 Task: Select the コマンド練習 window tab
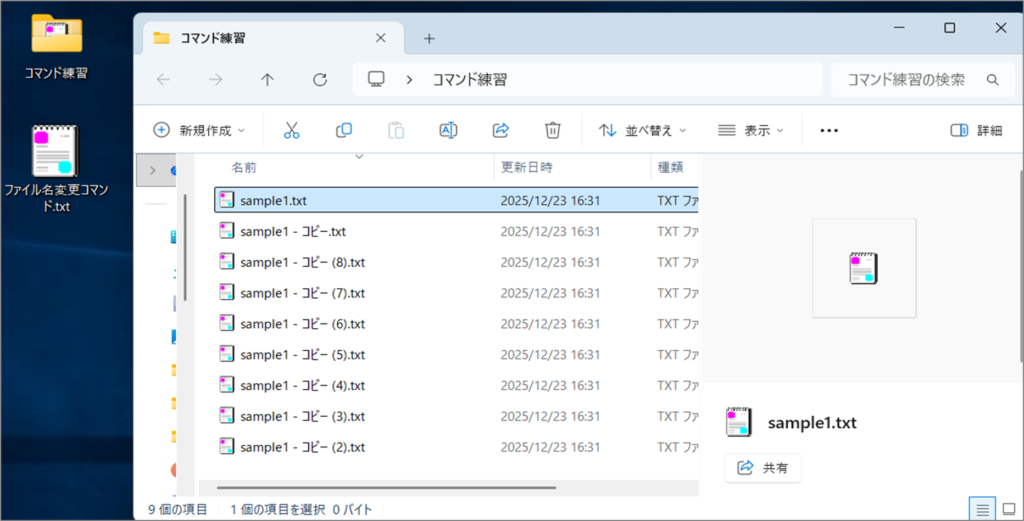click(x=260, y=38)
